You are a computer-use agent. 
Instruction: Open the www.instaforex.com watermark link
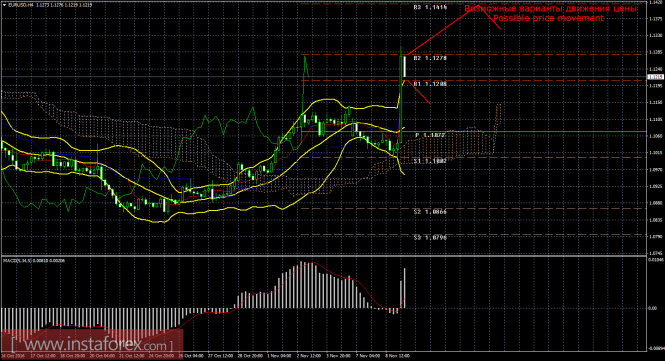tap(92, 344)
